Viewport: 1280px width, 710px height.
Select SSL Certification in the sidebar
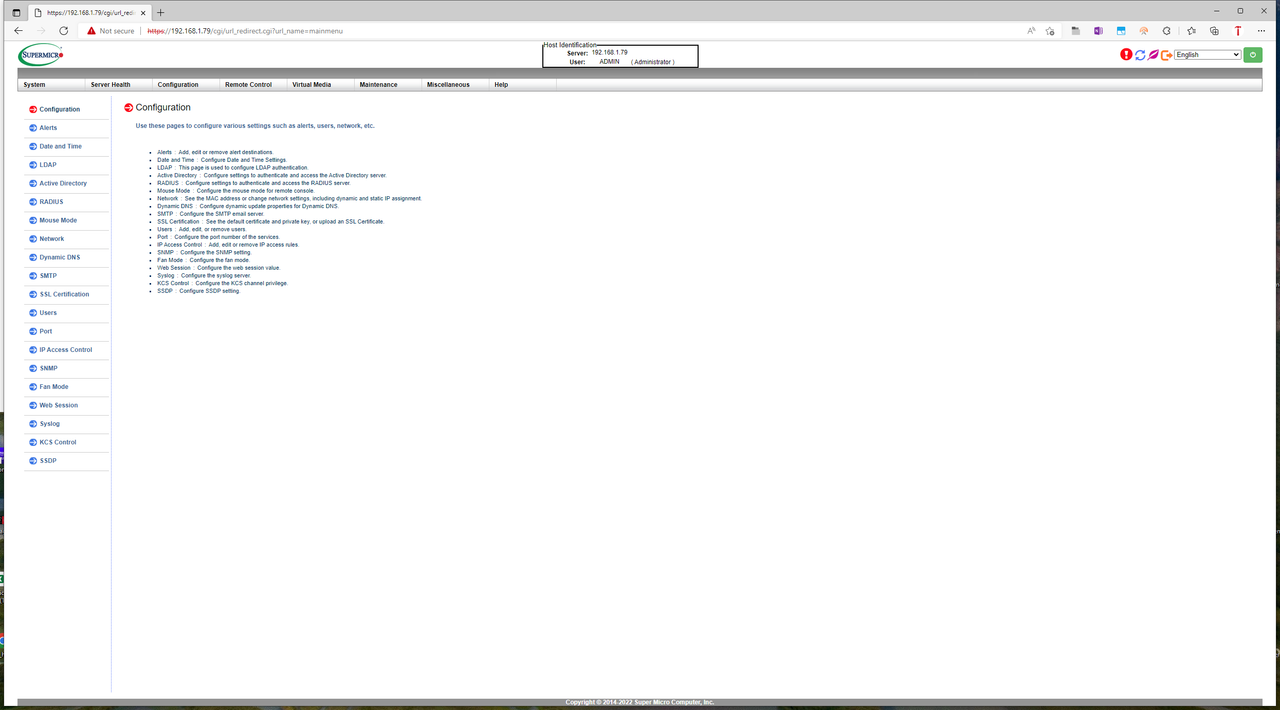64,294
